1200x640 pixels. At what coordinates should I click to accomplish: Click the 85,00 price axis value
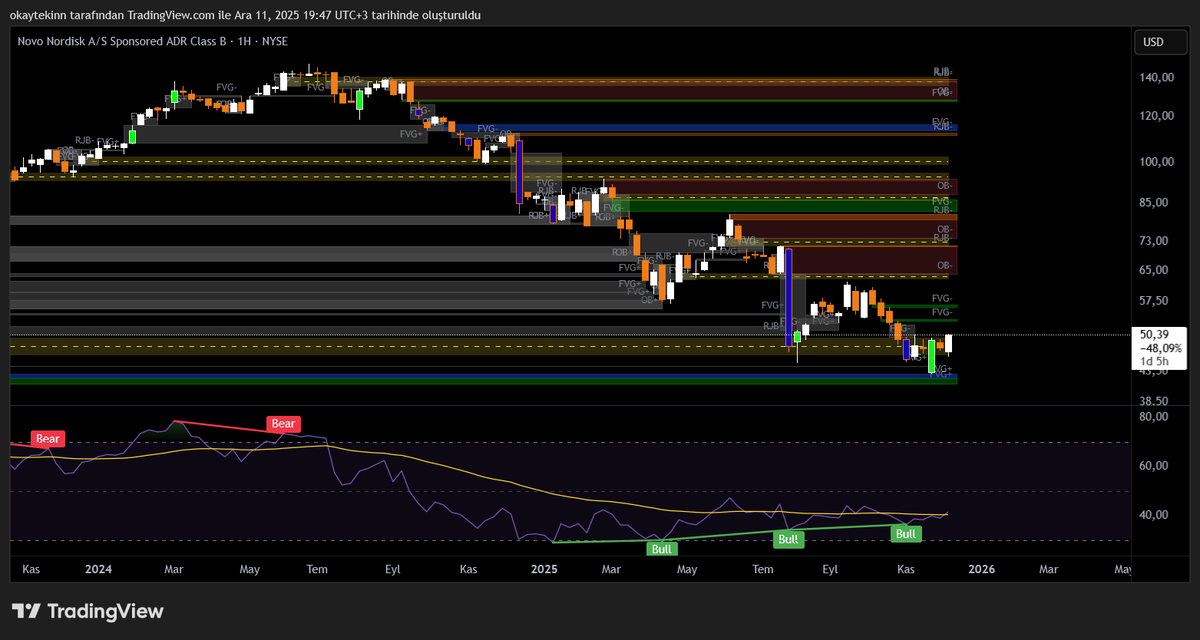[1154, 203]
